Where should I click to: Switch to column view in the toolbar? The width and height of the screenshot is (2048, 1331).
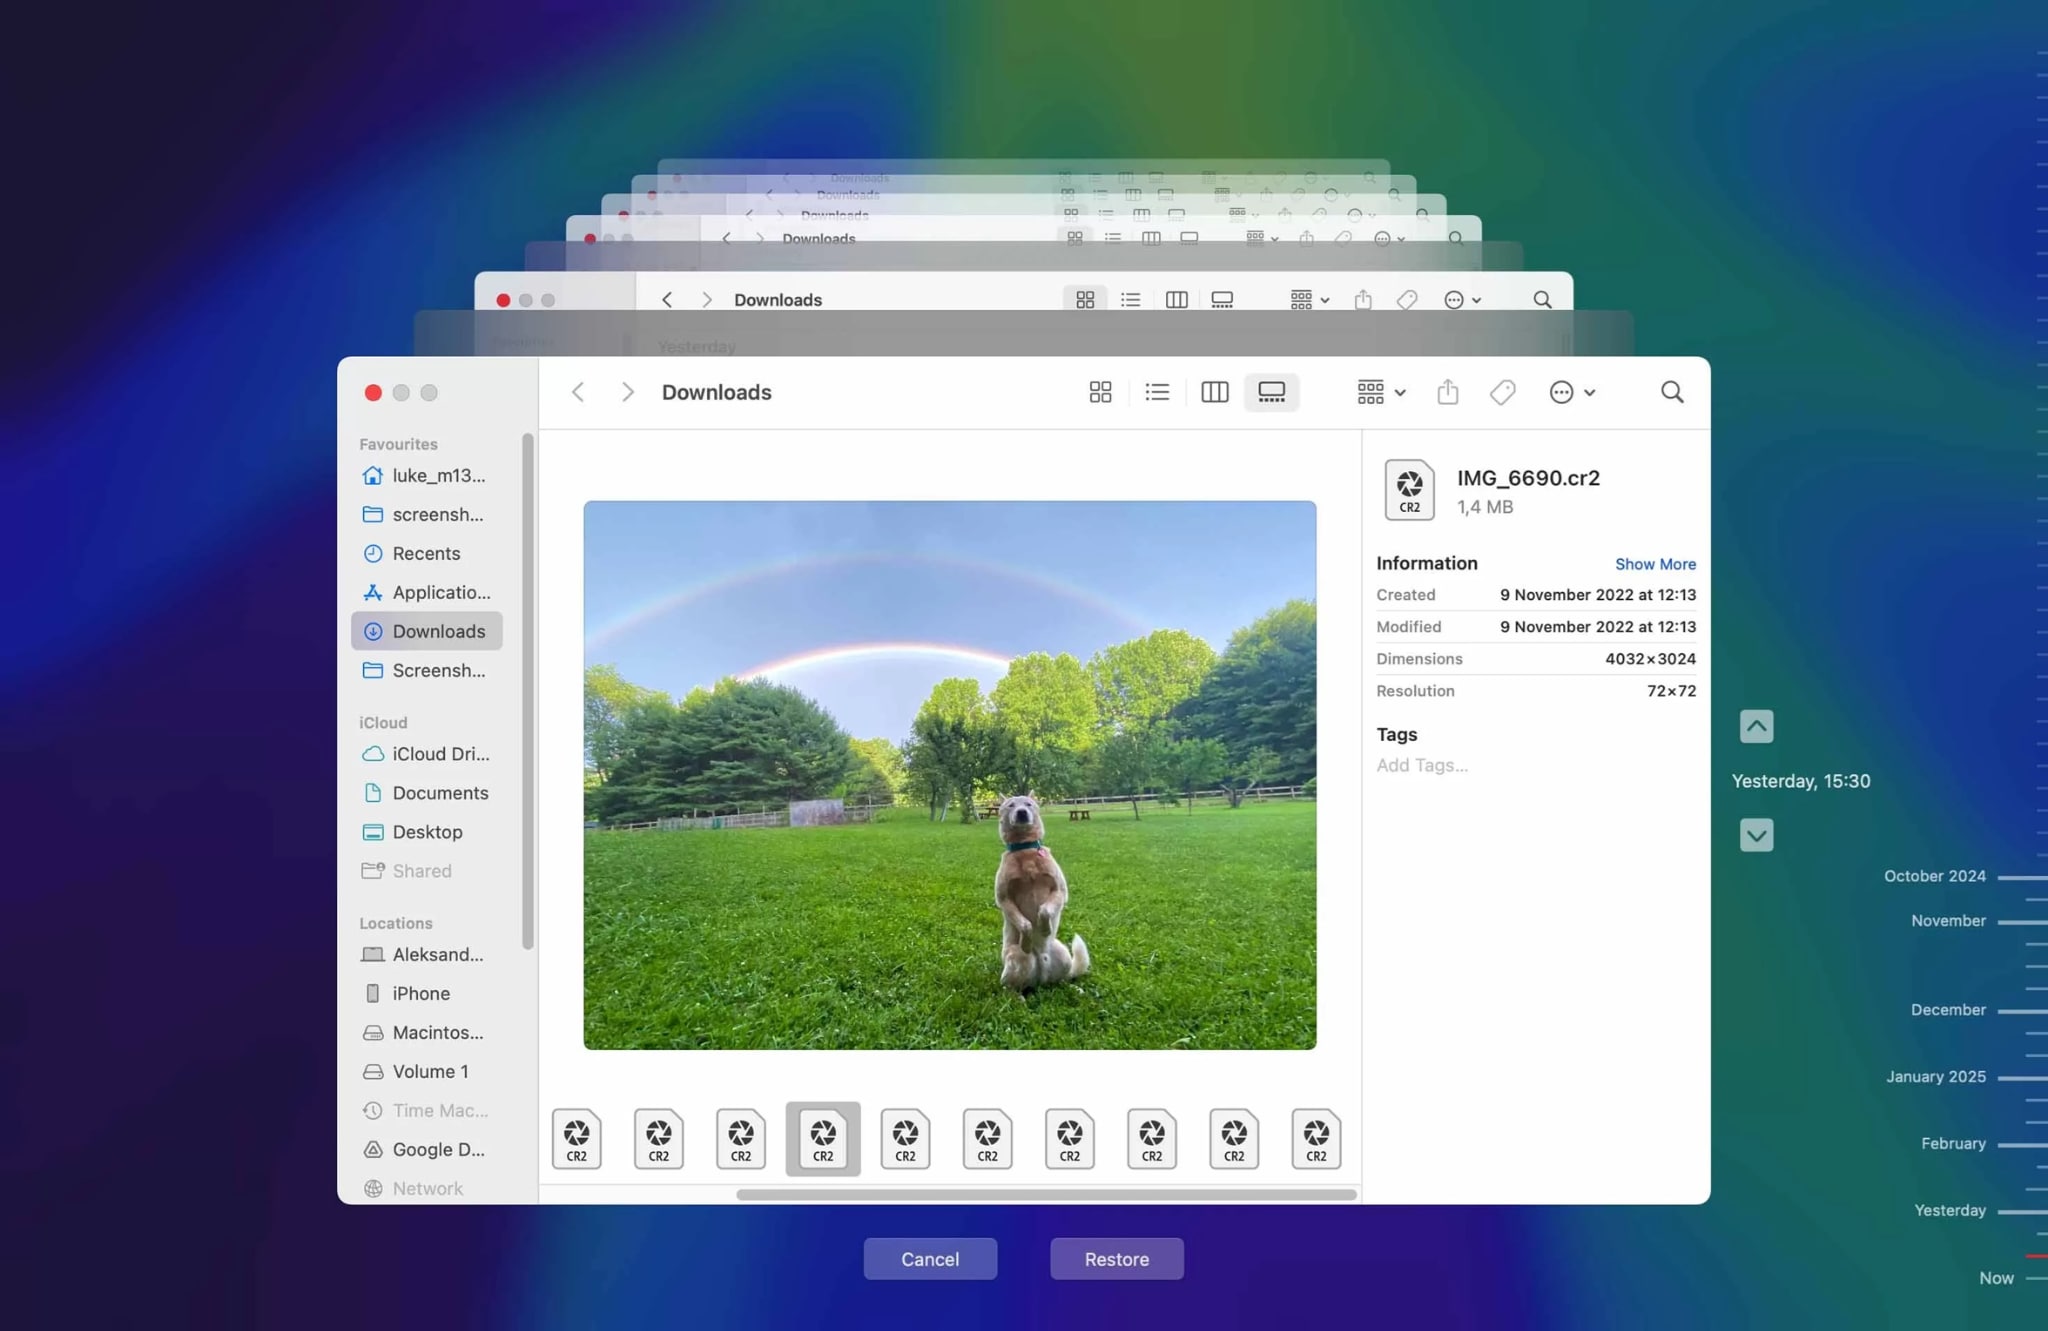[1214, 392]
